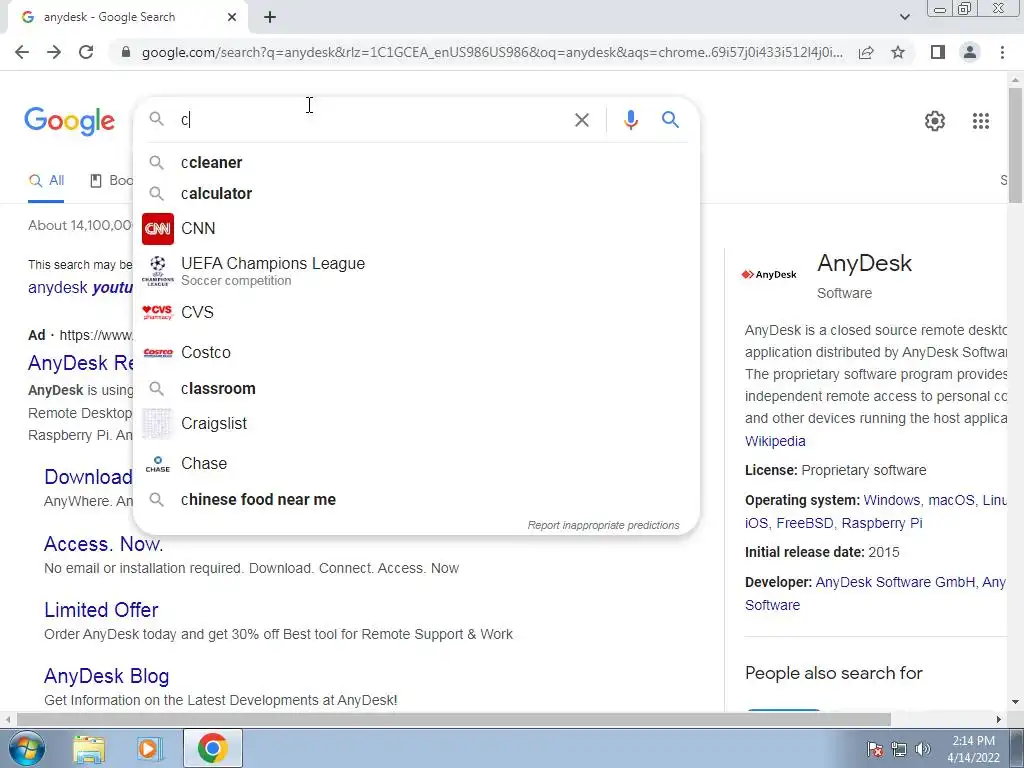Open the AnyDesk Blog link
This screenshot has height=768, width=1024.
click(x=106, y=676)
